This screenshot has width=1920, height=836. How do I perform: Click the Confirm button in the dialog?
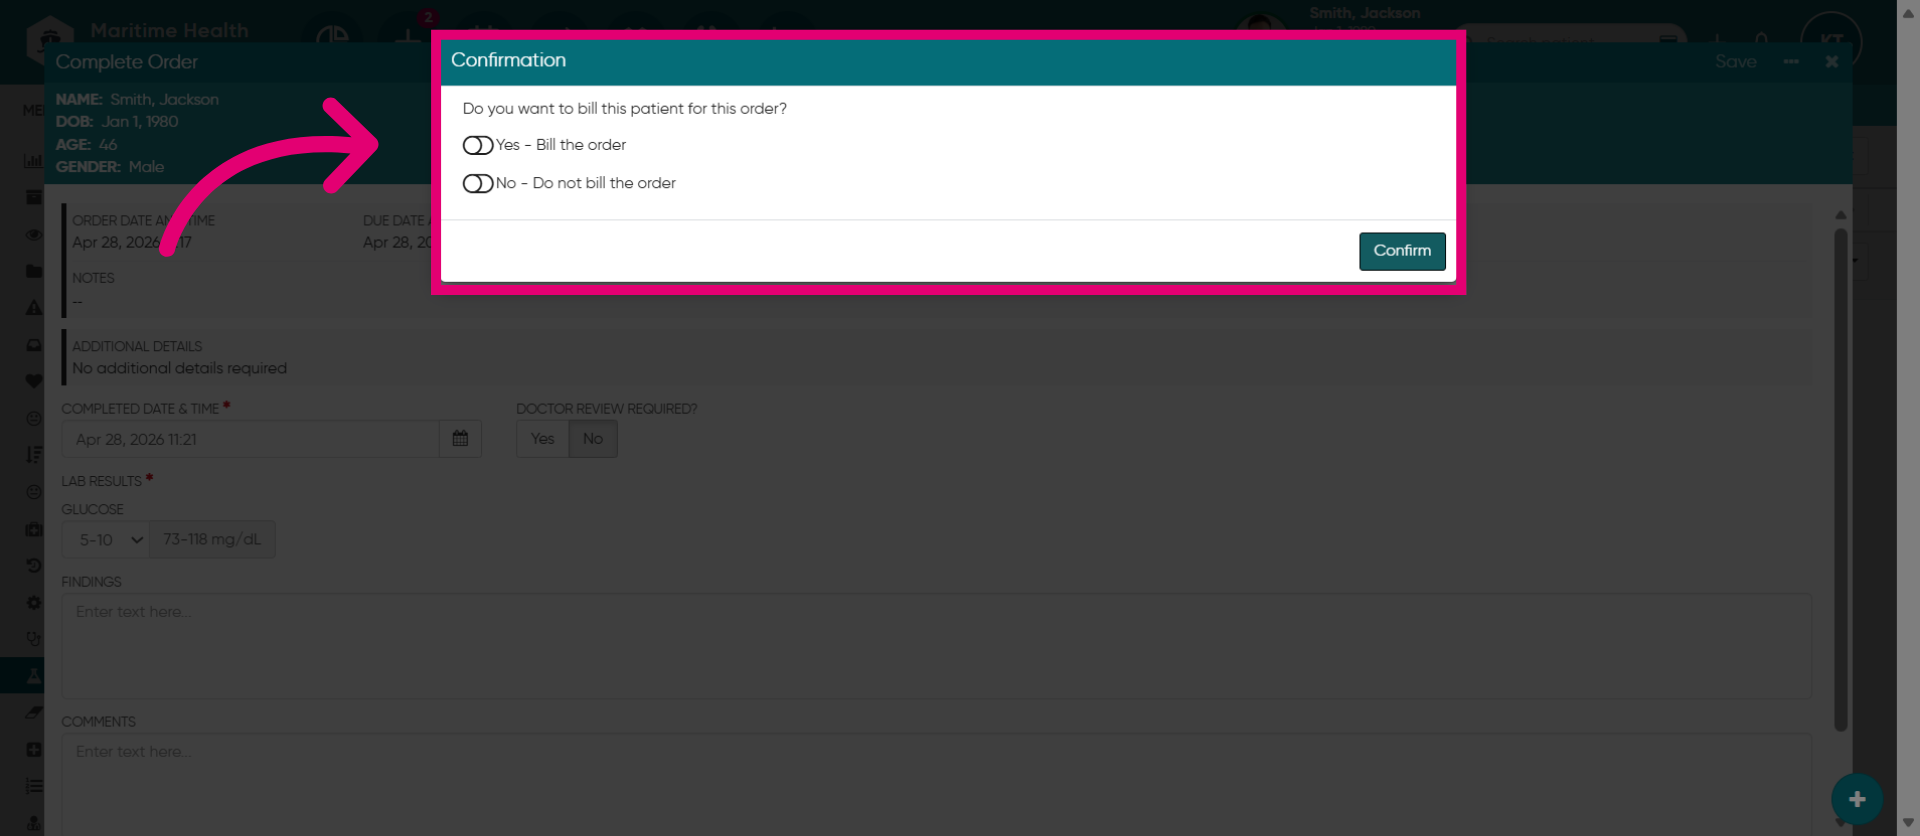click(x=1402, y=251)
